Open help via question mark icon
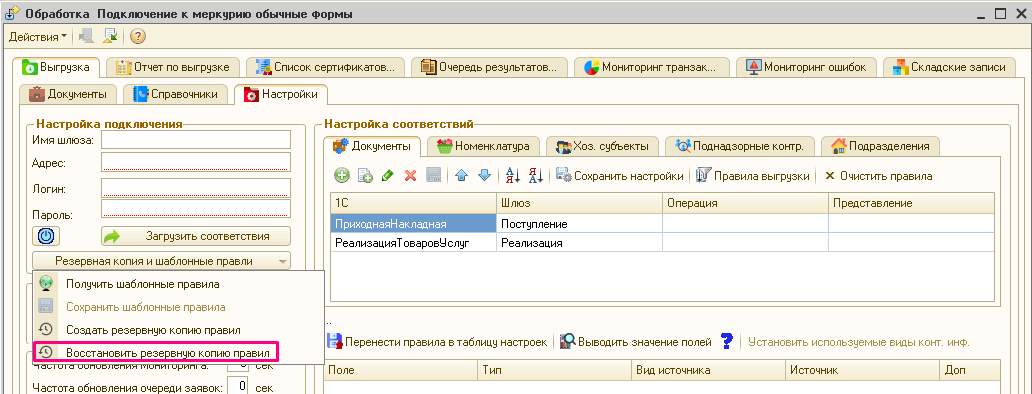 coord(138,37)
